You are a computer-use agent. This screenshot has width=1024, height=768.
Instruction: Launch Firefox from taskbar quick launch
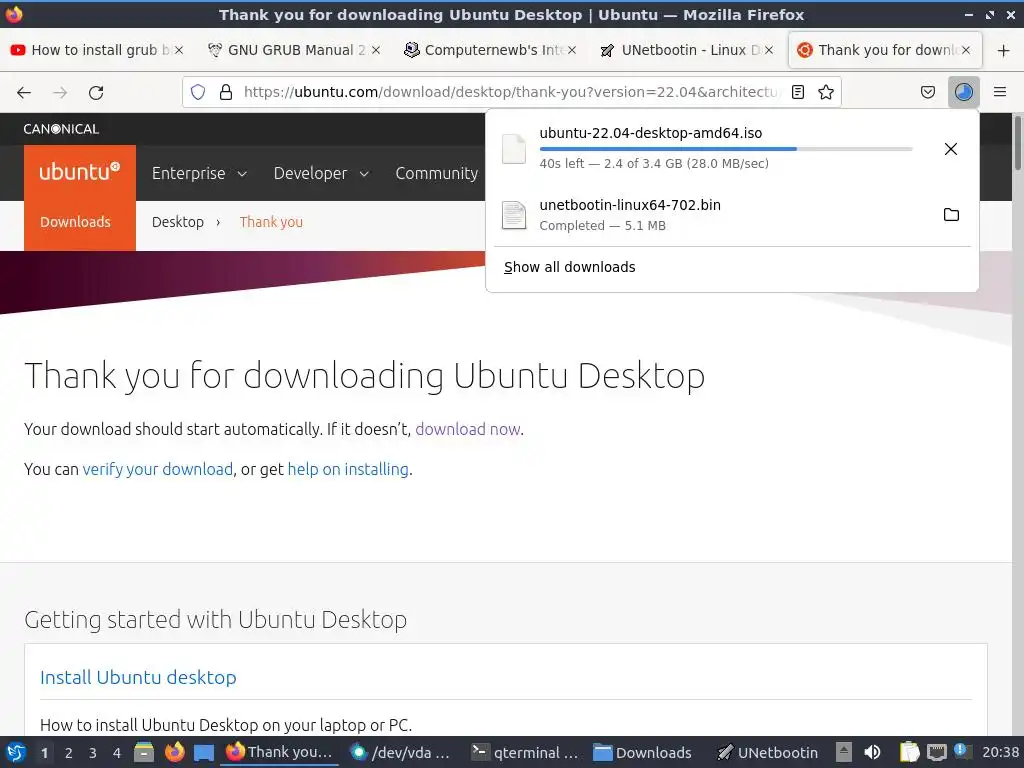tap(174, 752)
